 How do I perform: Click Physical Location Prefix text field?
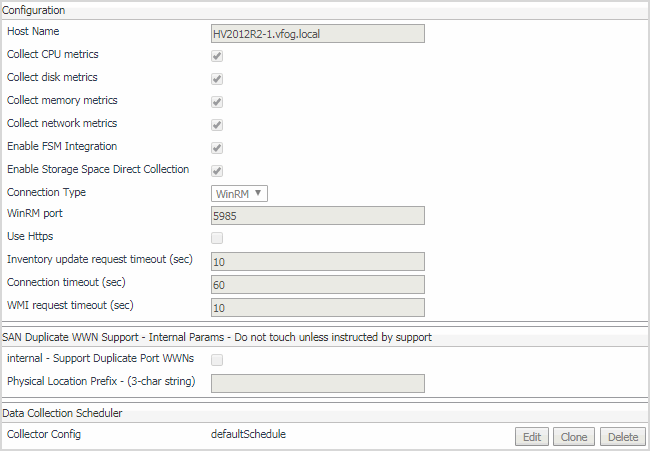pos(318,383)
